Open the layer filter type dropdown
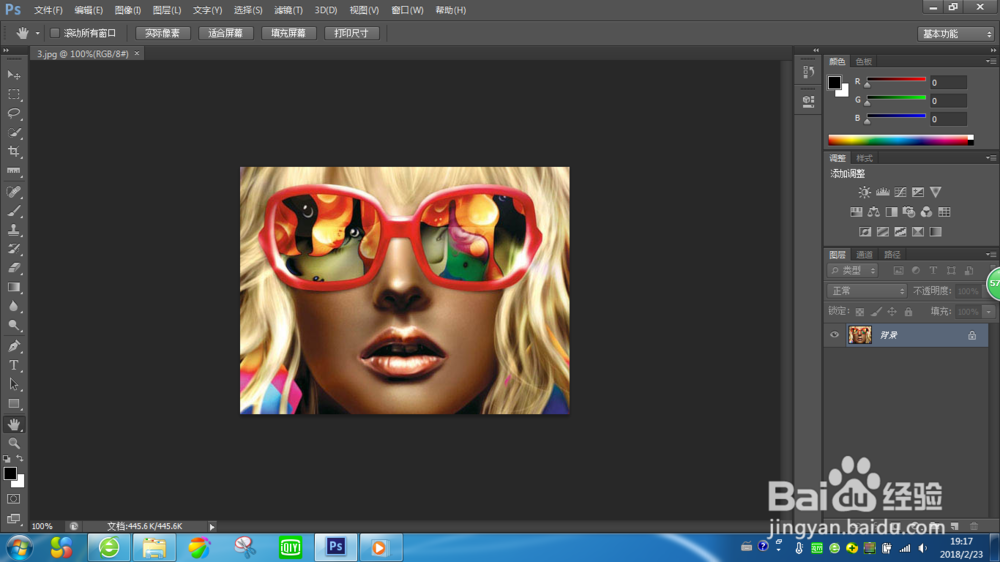Image resolution: width=1000 pixels, height=562 pixels. [x=853, y=270]
